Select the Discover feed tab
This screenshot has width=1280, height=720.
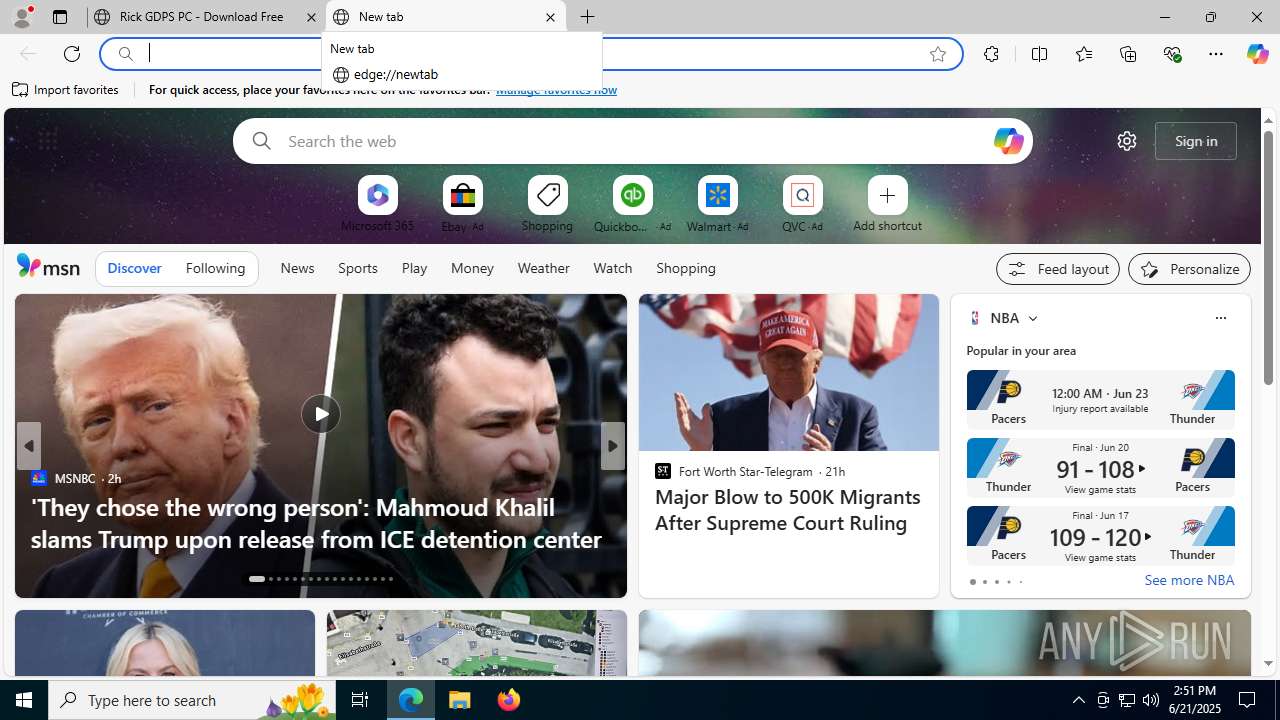tap(134, 268)
